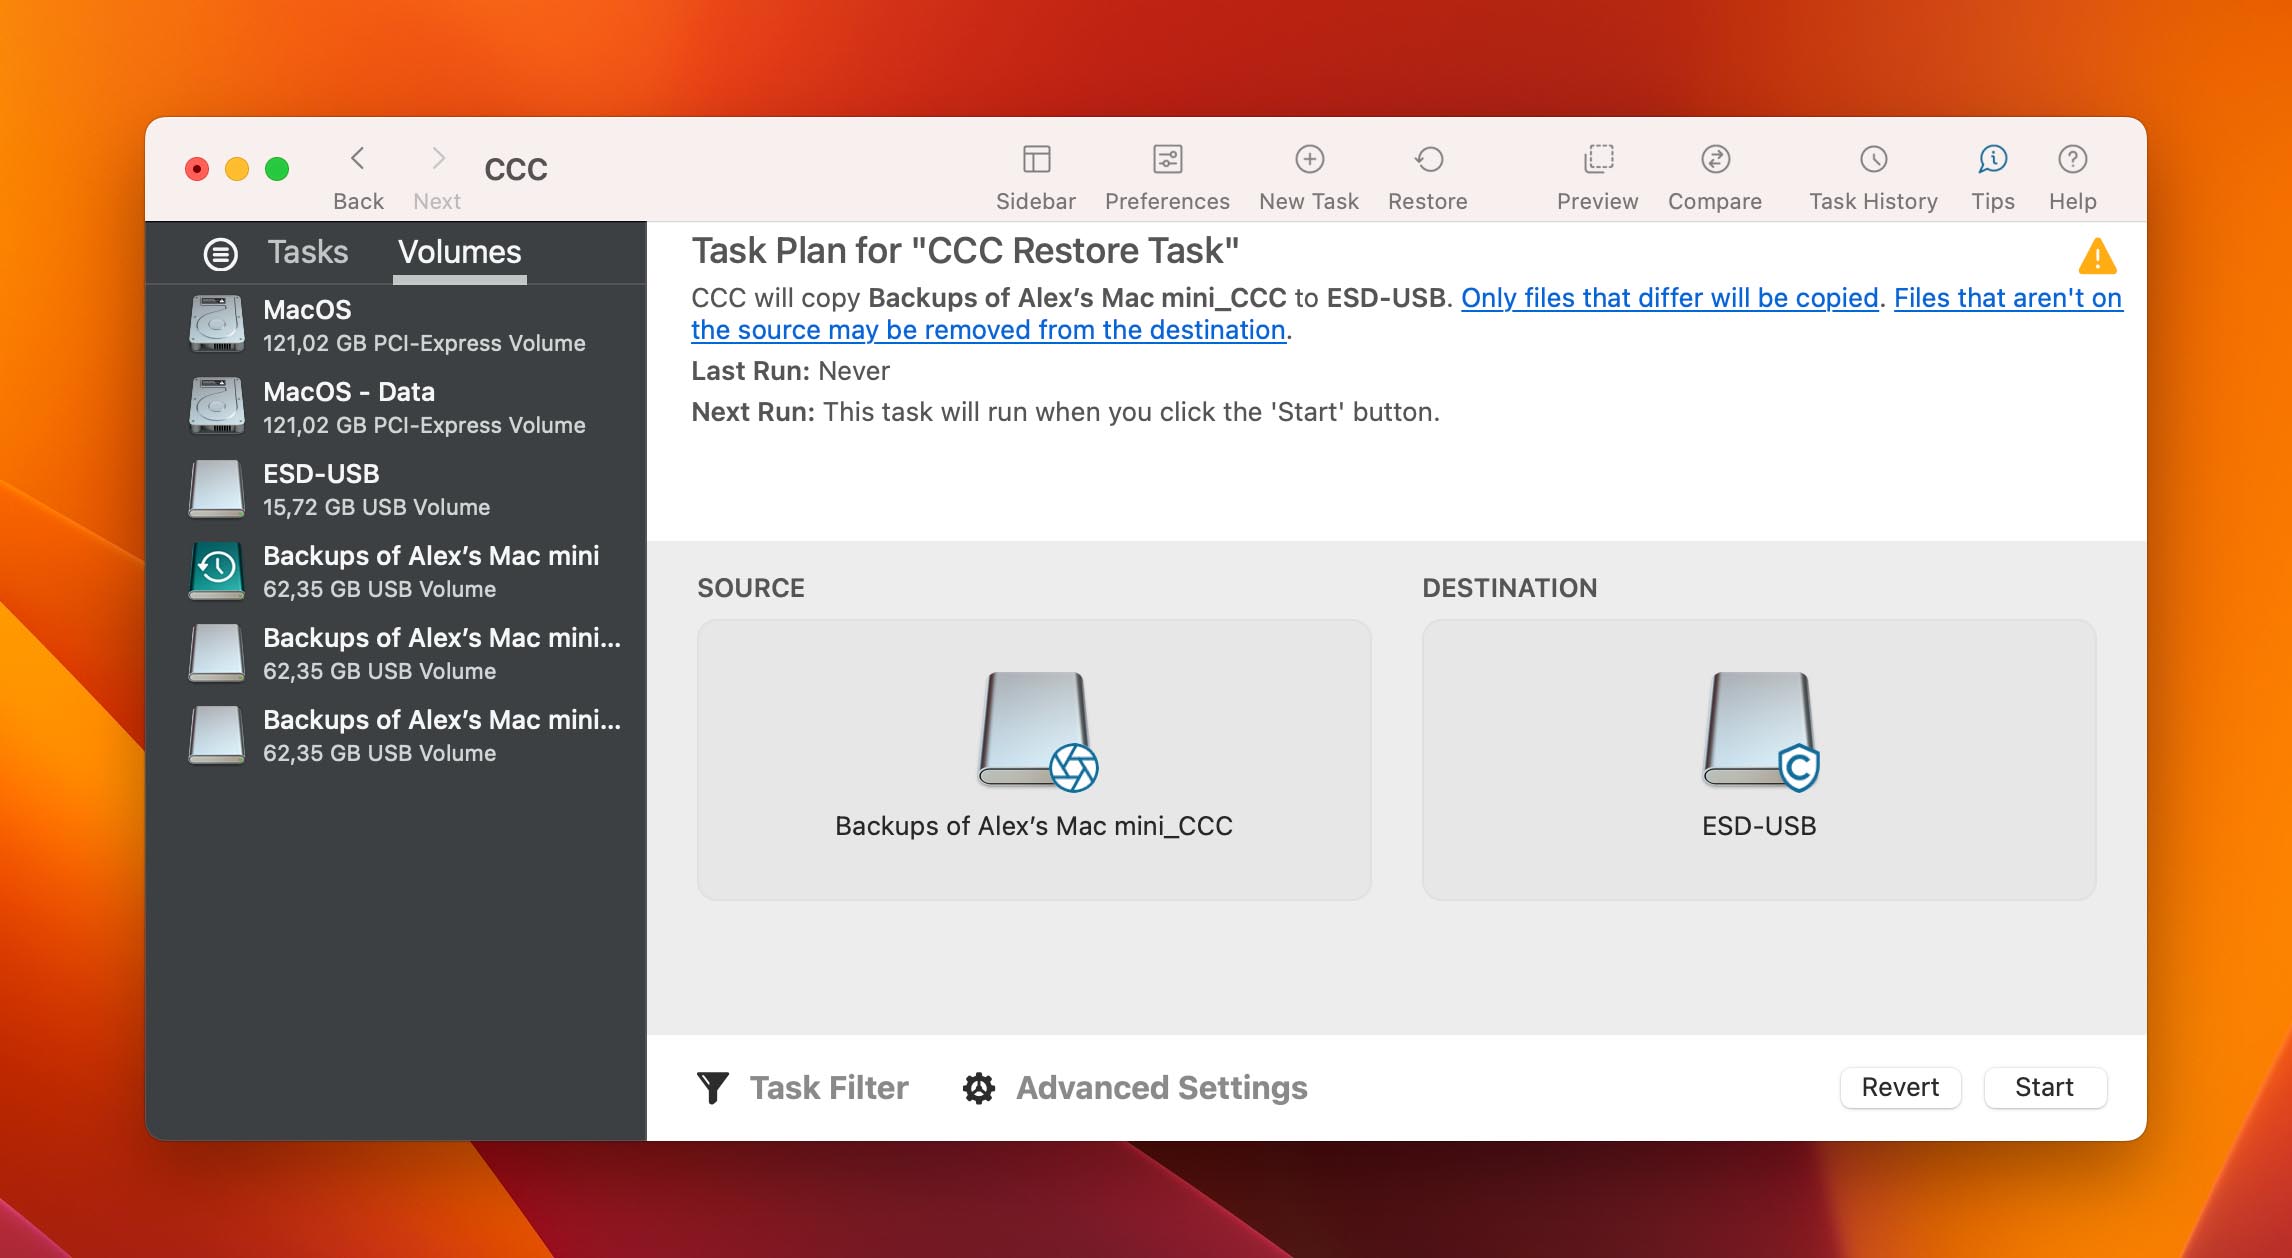2292x1258 pixels.
Task: Select MacOS 121,02 GB PCI-Express volume
Action: (x=396, y=325)
